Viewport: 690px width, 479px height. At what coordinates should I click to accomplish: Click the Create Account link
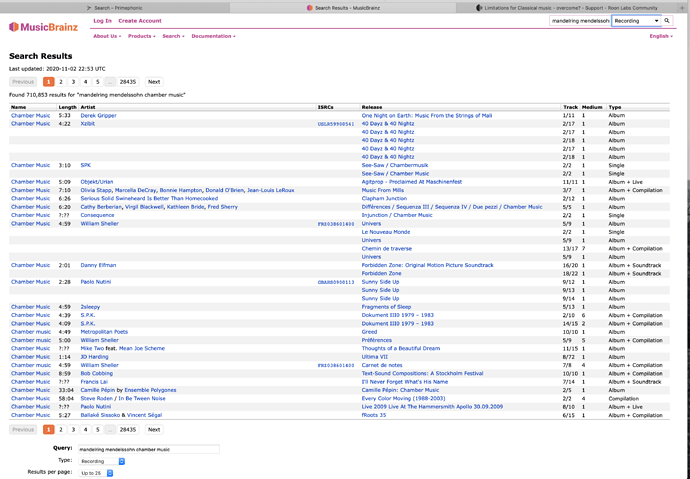pyautogui.click(x=140, y=21)
